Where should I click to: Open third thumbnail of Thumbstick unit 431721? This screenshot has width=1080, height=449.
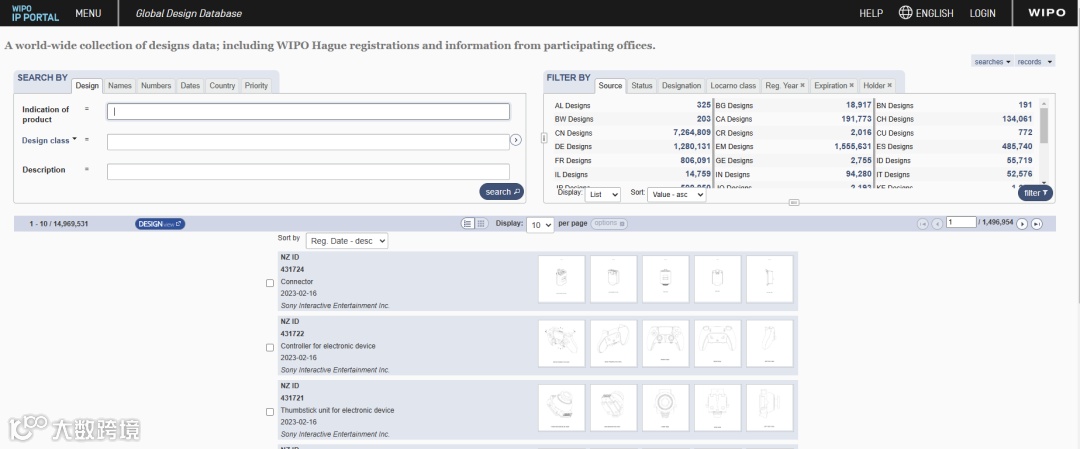[x=665, y=408]
